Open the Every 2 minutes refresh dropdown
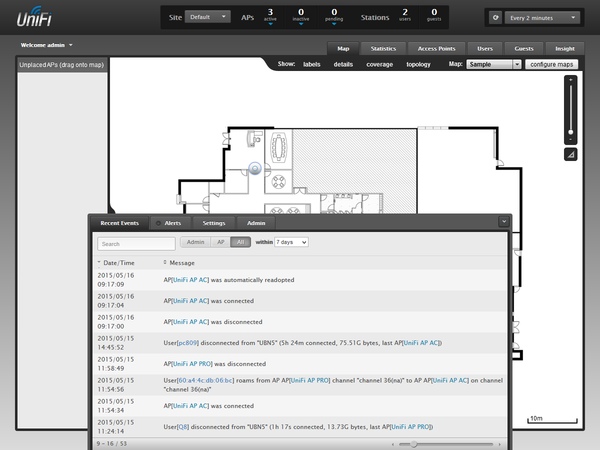The width and height of the screenshot is (600, 450). click(542, 18)
